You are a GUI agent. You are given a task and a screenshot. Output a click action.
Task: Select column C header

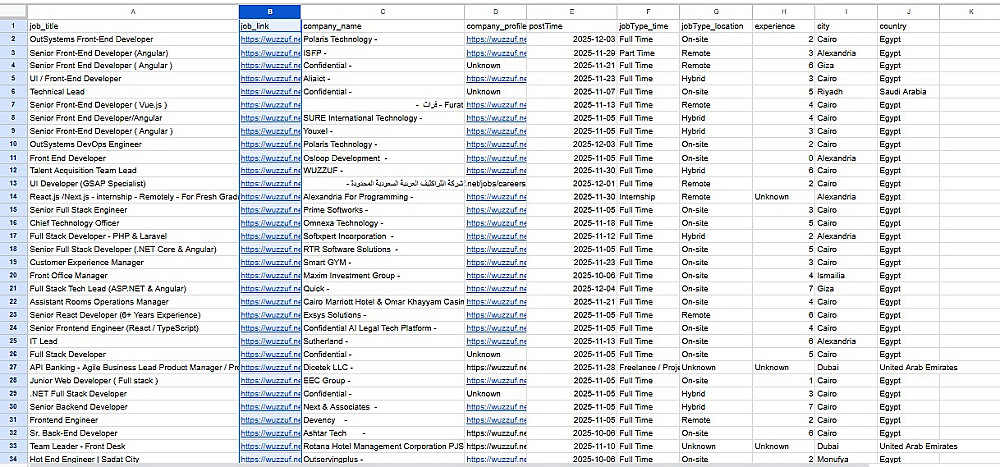(383, 12)
